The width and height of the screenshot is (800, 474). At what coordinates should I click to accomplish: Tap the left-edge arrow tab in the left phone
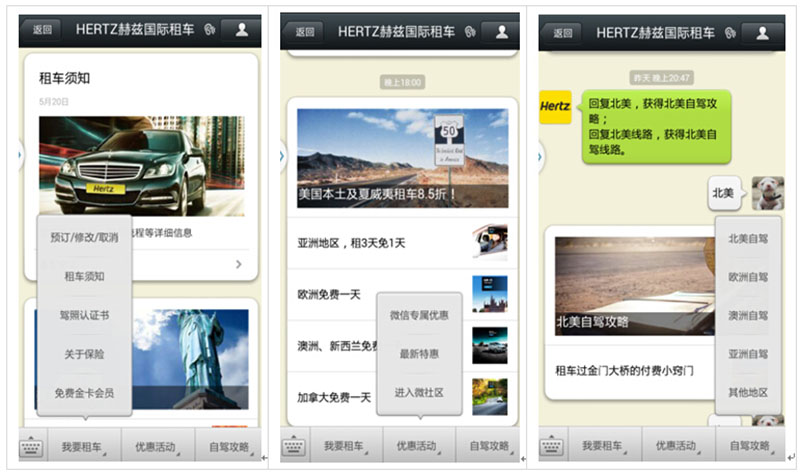click(20, 155)
